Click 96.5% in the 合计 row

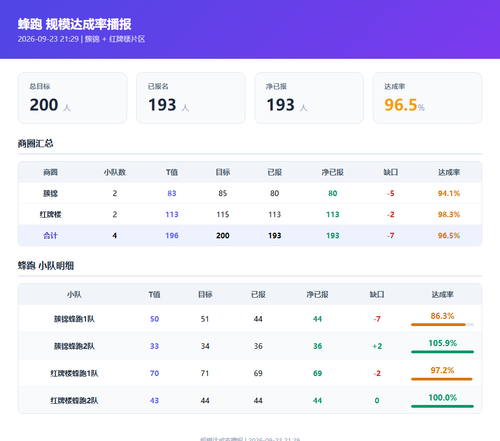[x=449, y=236]
